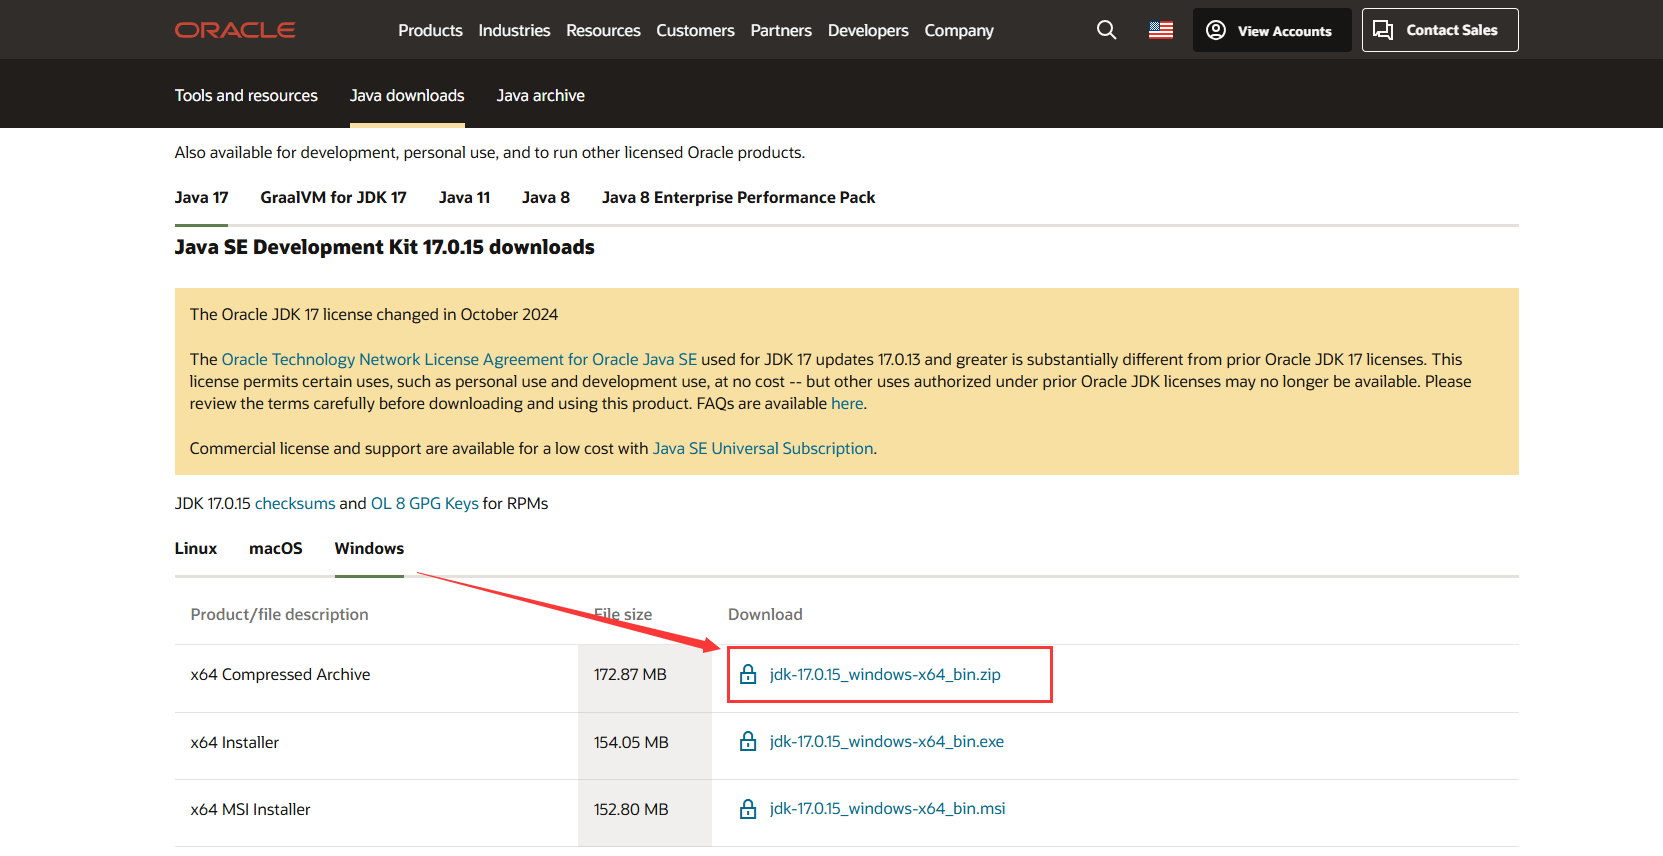Select the Linux platform tab

[x=196, y=548]
